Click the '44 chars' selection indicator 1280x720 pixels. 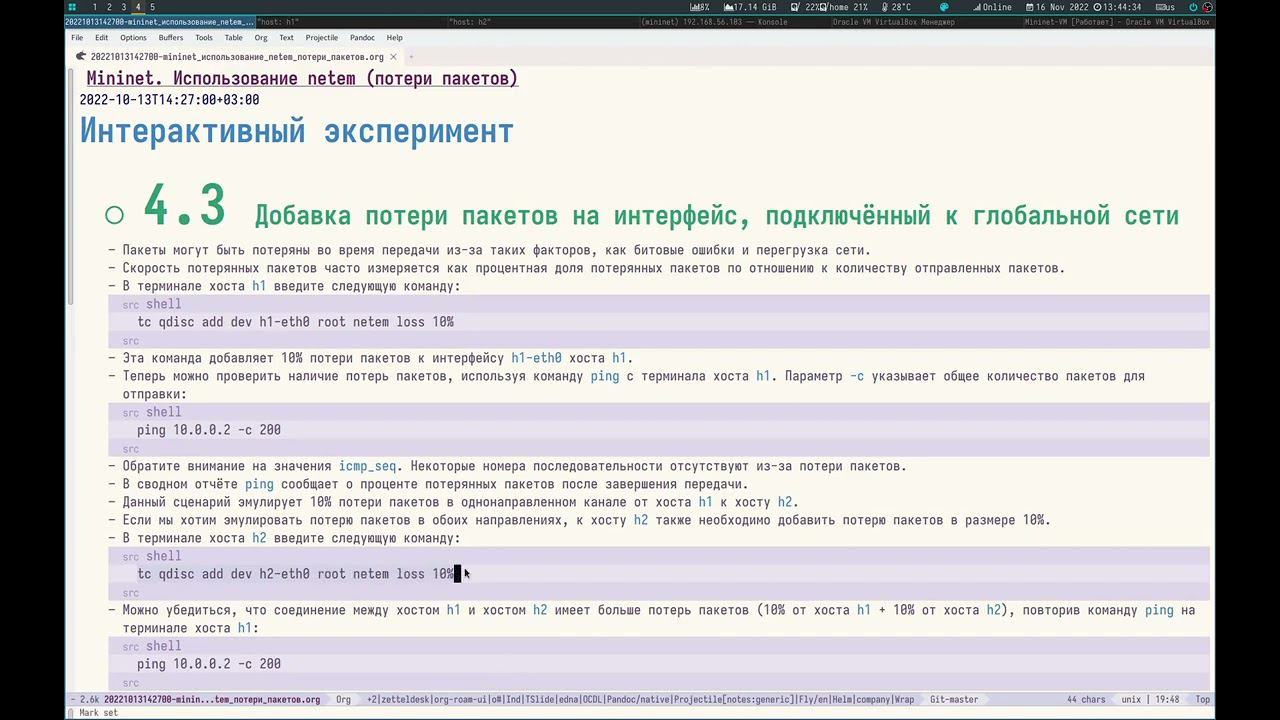(1086, 700)
